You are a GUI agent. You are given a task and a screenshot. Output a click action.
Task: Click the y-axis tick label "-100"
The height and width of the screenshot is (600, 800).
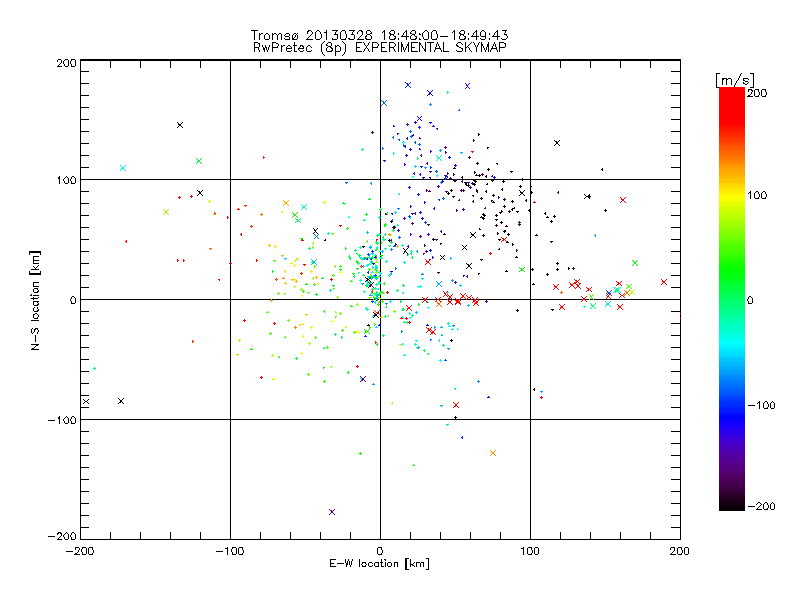coord(62,420)
